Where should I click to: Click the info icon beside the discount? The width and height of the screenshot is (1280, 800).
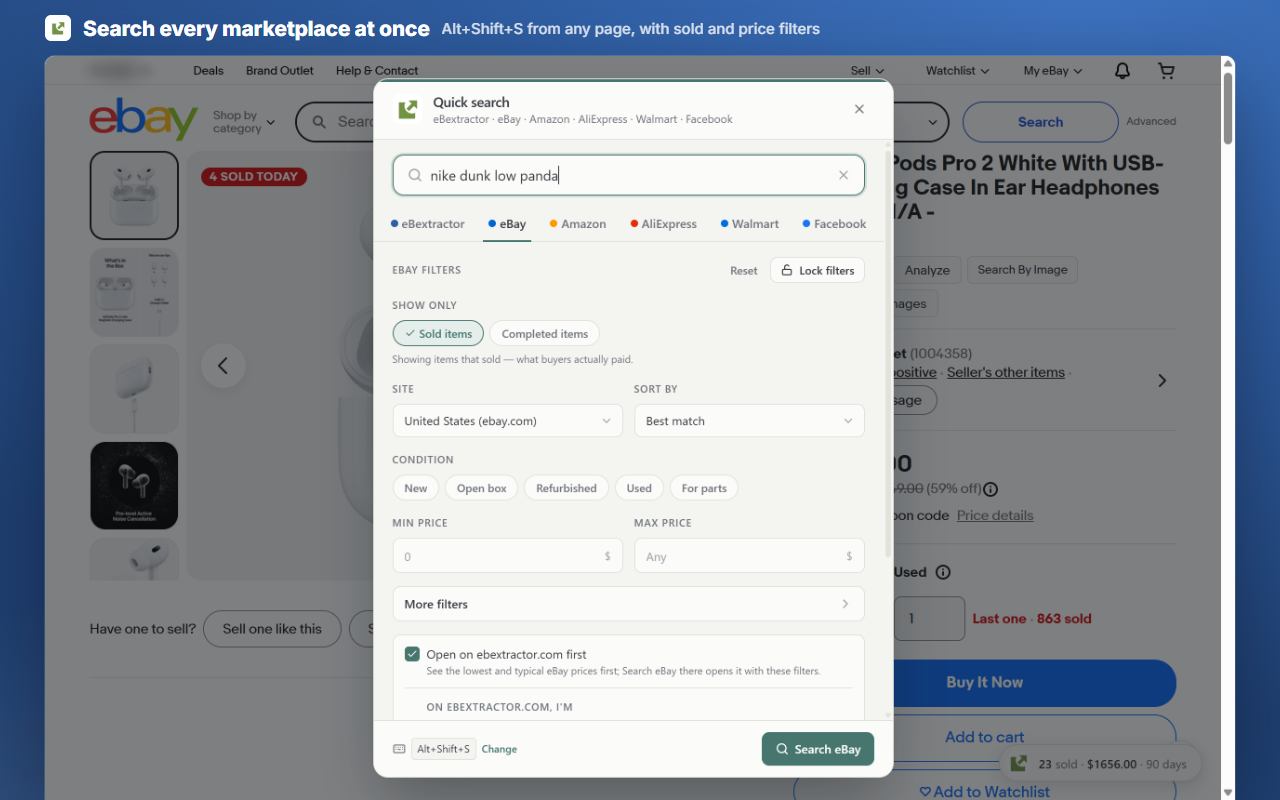tap(991, 489)
